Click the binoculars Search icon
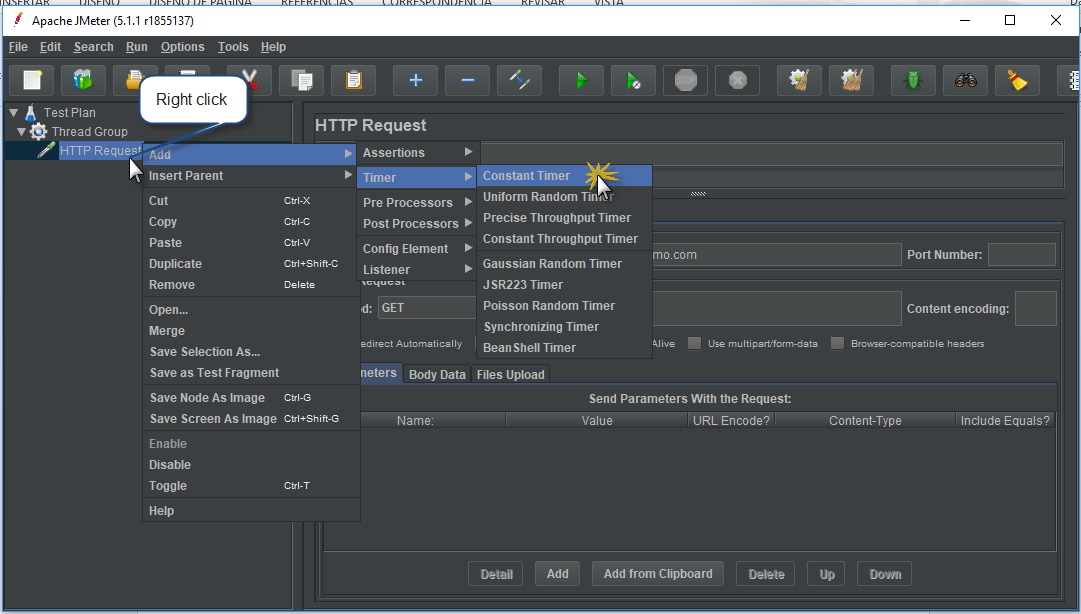1081x614 pixels. coord(965,81)
